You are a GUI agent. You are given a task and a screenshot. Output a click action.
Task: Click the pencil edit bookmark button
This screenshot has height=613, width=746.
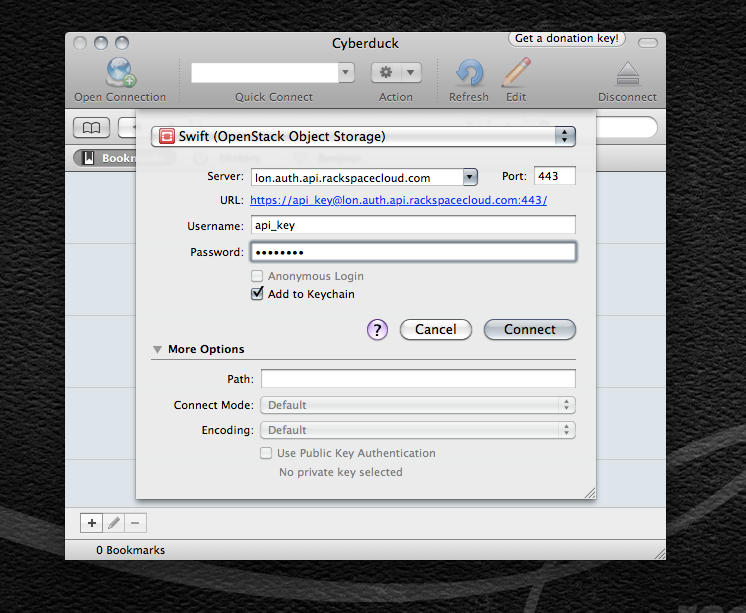click(x=114, y=523)
